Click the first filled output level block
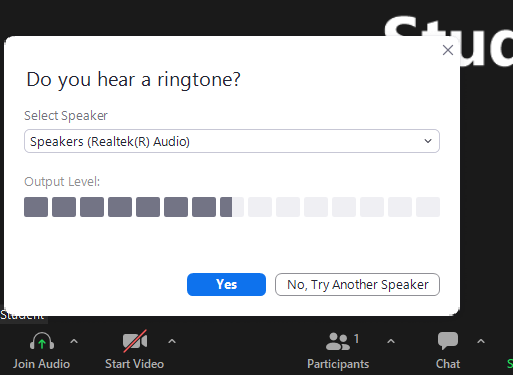 (x=36, y=207)
